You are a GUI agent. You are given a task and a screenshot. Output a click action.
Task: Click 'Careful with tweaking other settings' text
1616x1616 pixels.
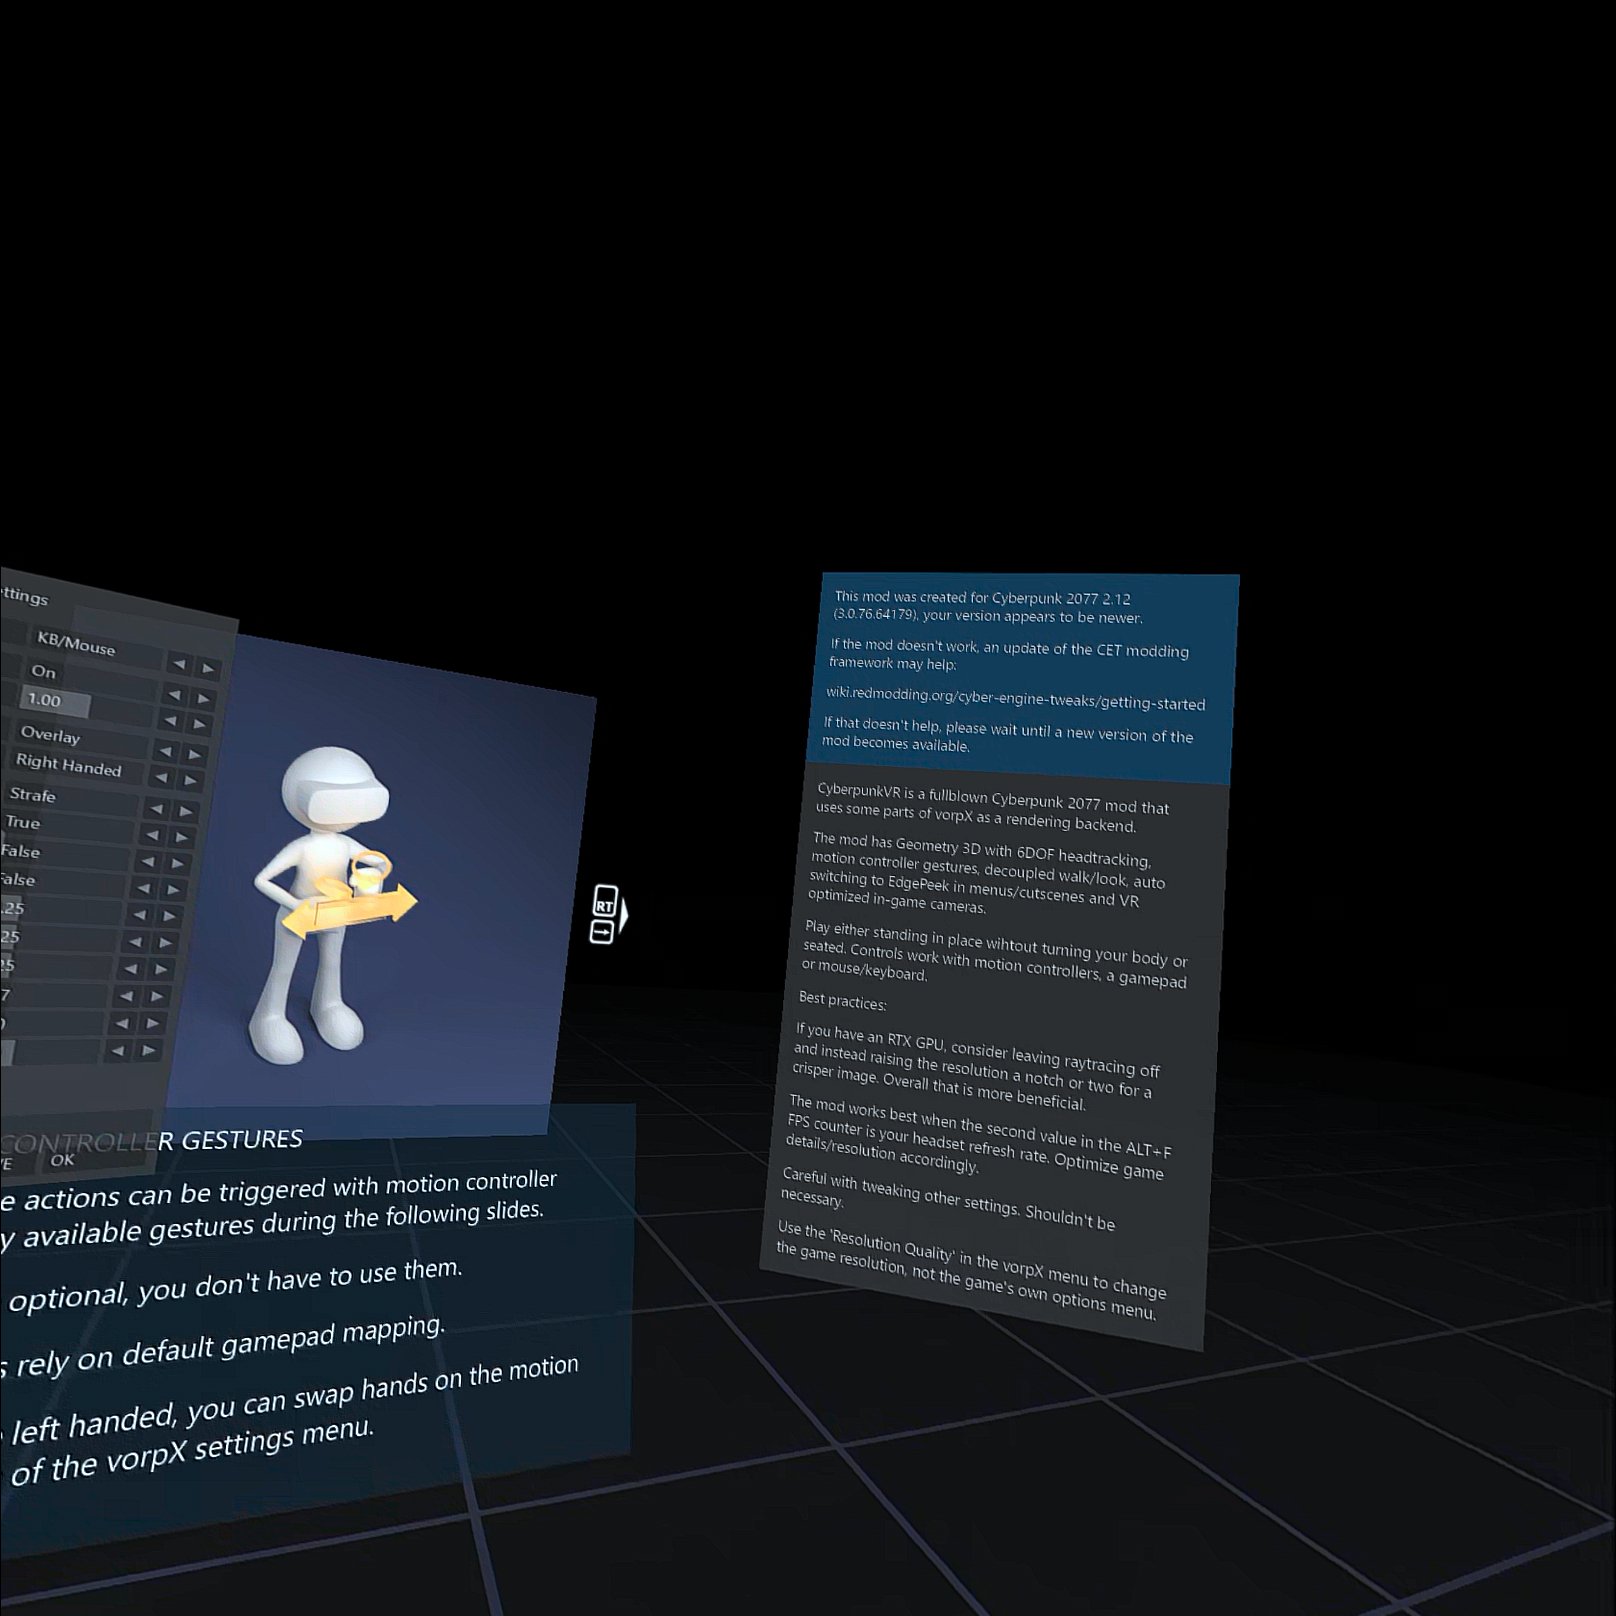tap(947, 1198)
